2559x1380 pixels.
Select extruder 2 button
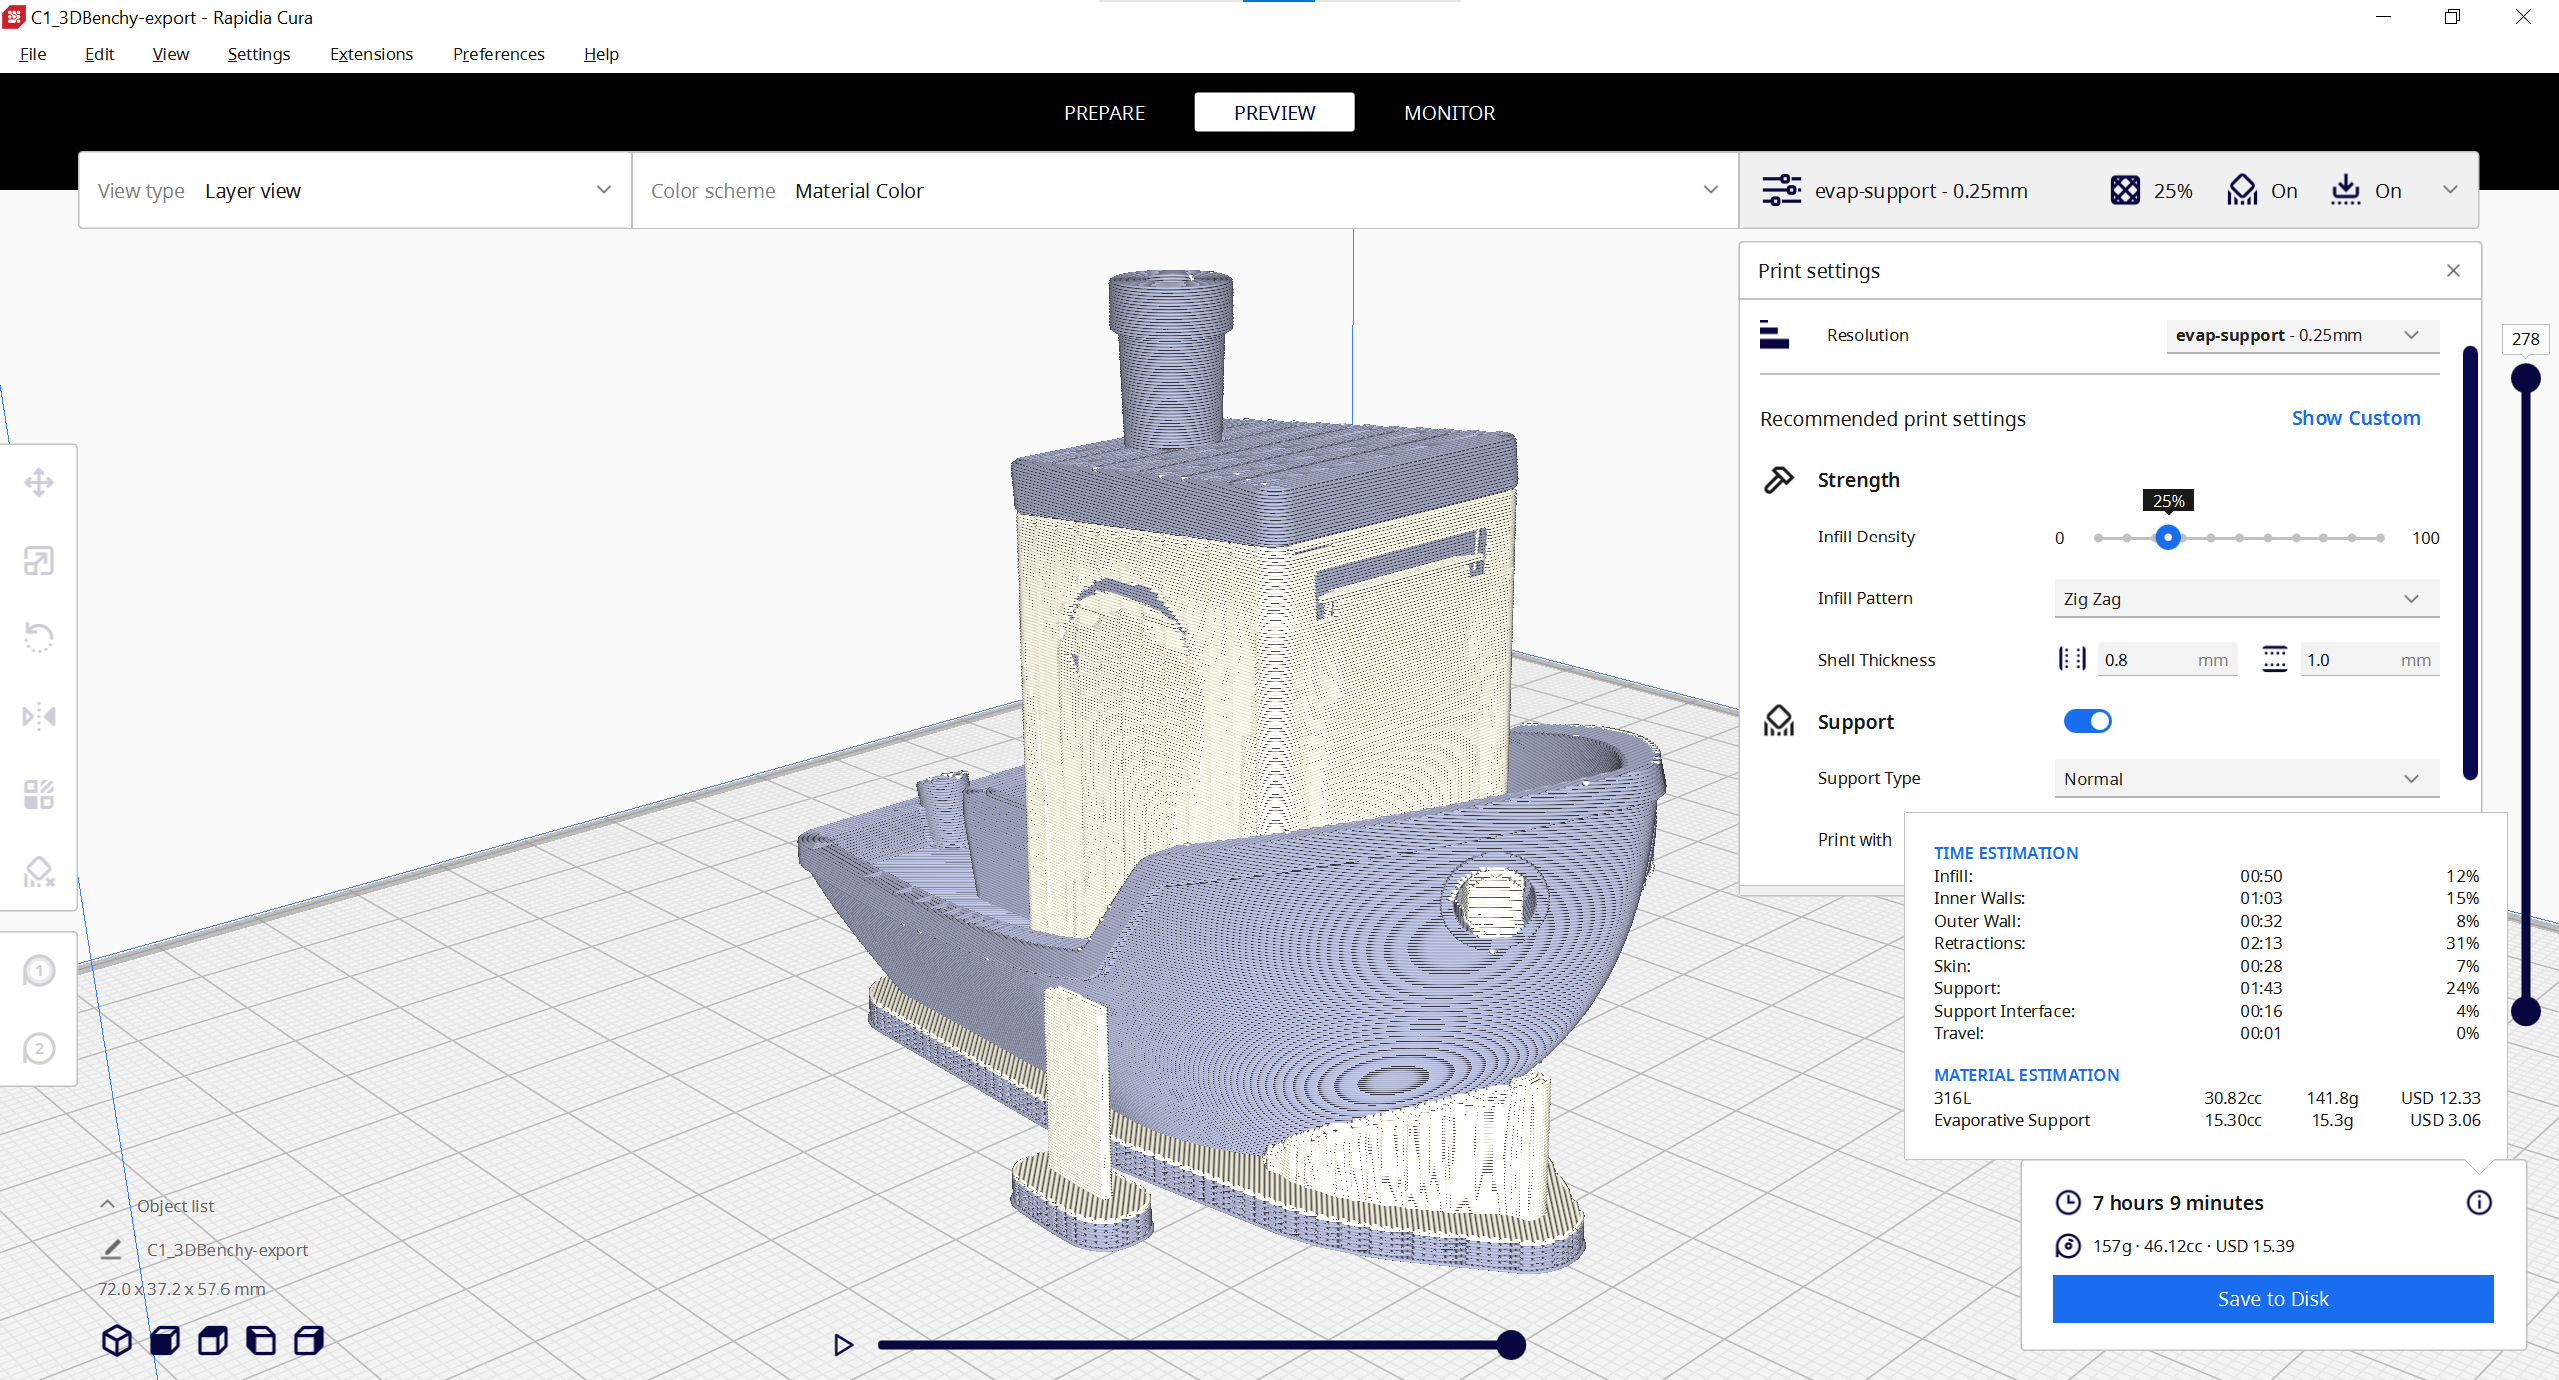point(39,1049)
